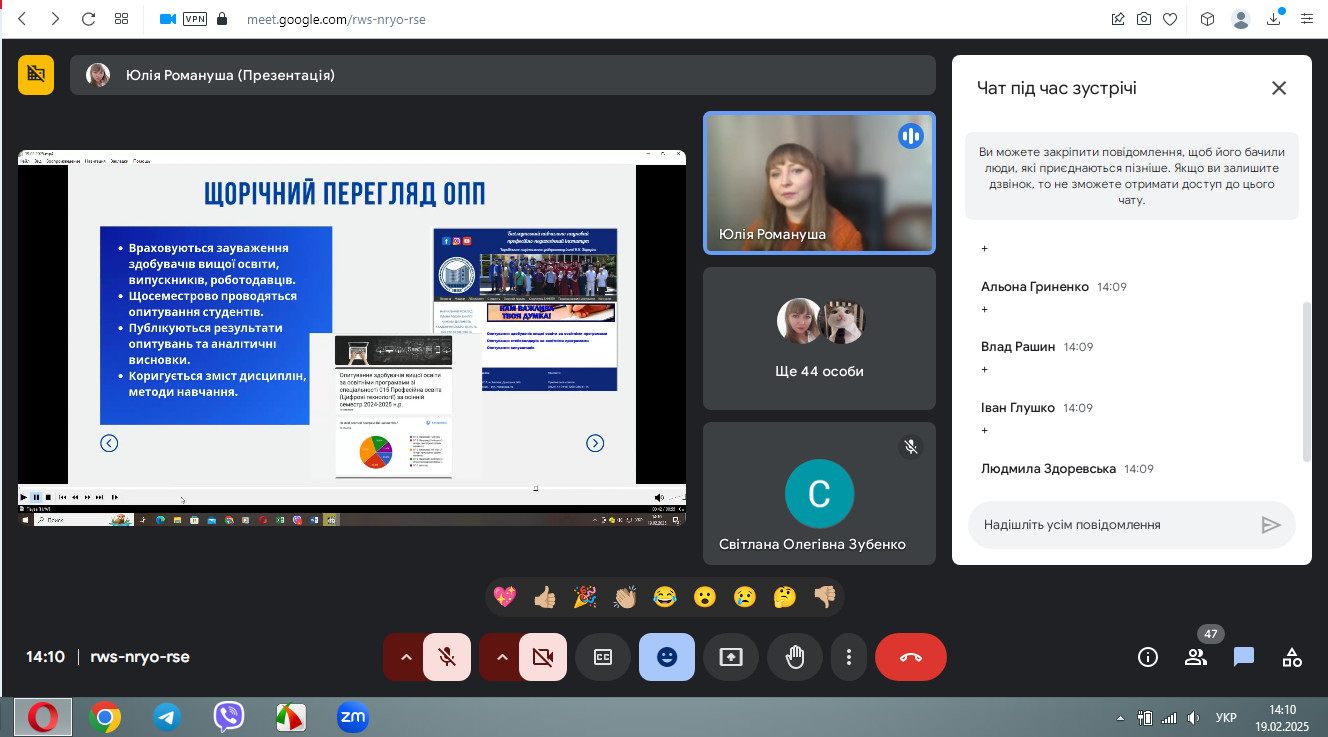1328x737 pixels.
Task: Send party popper emoji reaction
Action: click(585, 597)
